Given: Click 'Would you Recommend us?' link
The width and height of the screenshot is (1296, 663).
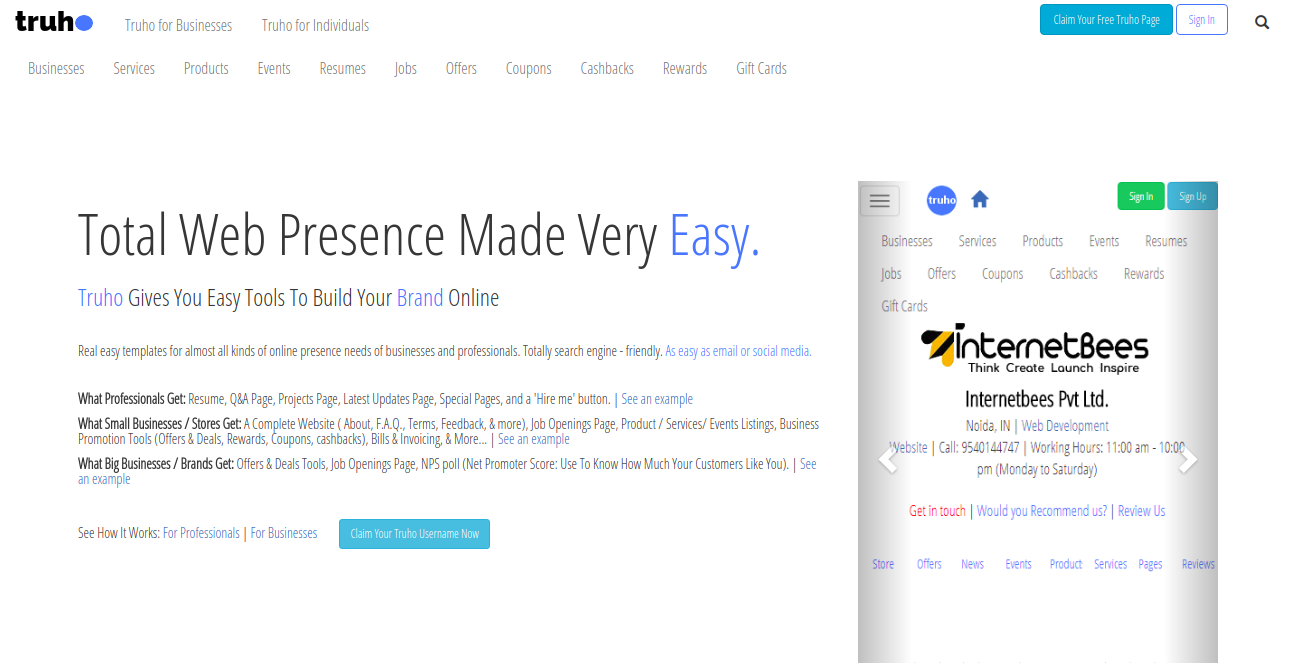Looking at the screenshot, I should 1042,511.
